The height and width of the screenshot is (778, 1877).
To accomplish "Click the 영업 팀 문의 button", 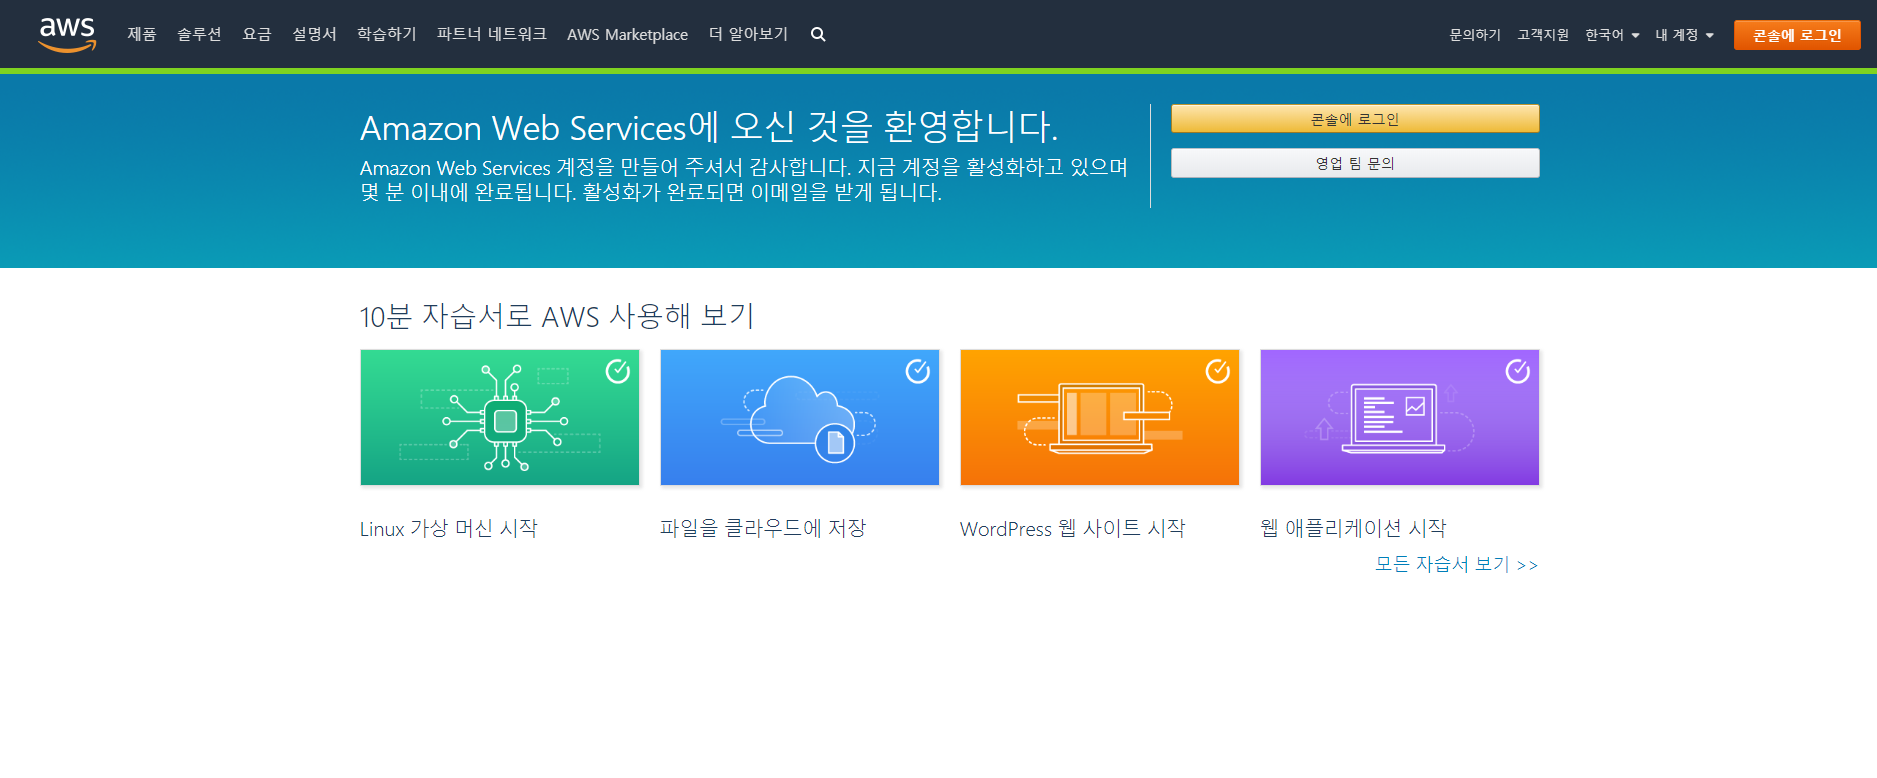I will 1355,163.
